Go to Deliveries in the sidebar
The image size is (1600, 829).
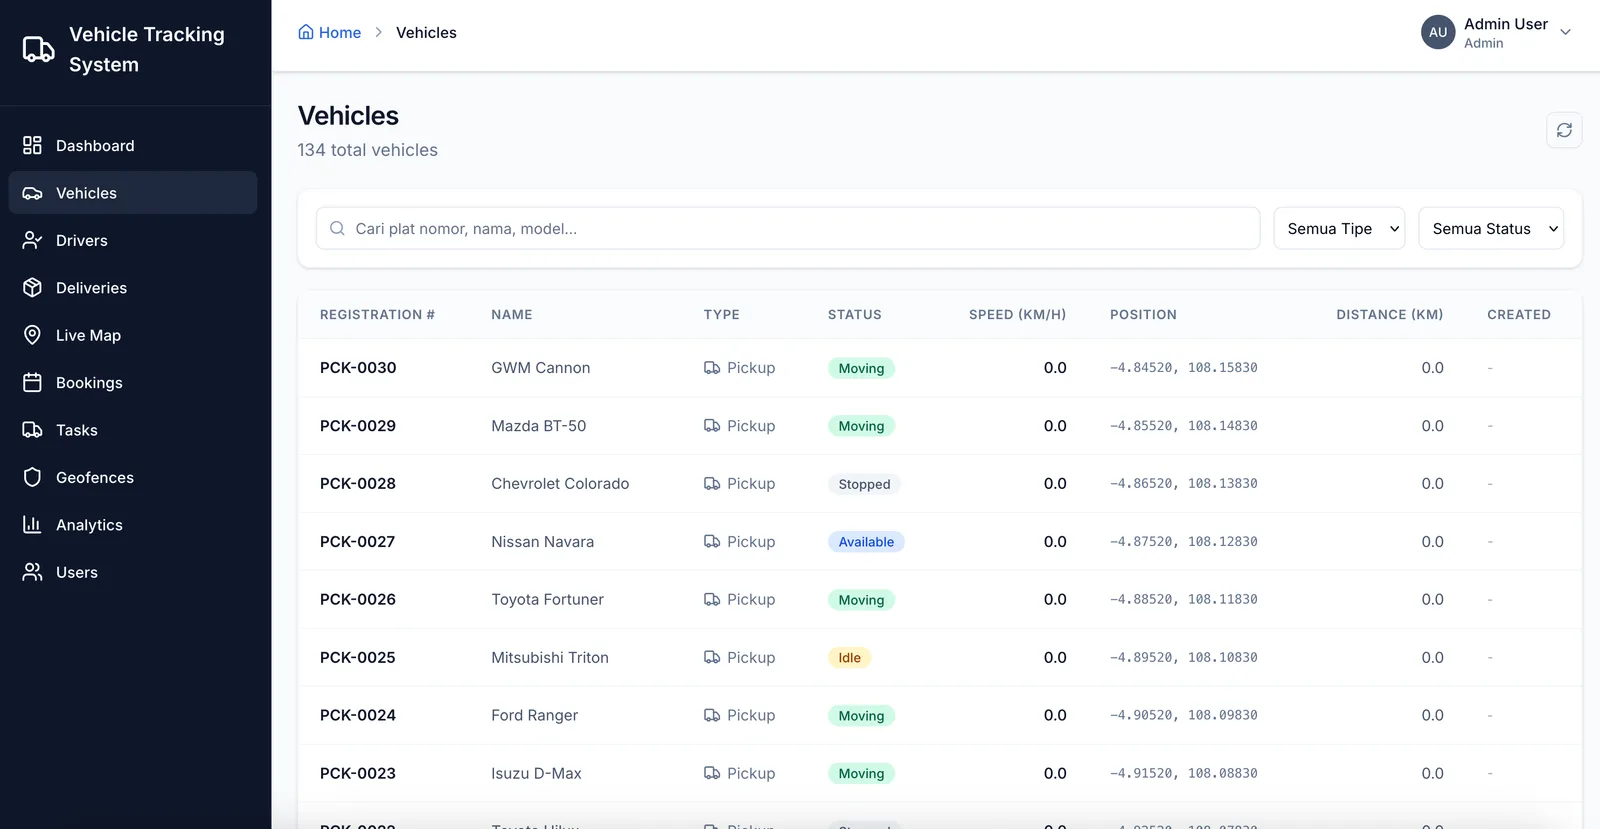click(133, 288)
